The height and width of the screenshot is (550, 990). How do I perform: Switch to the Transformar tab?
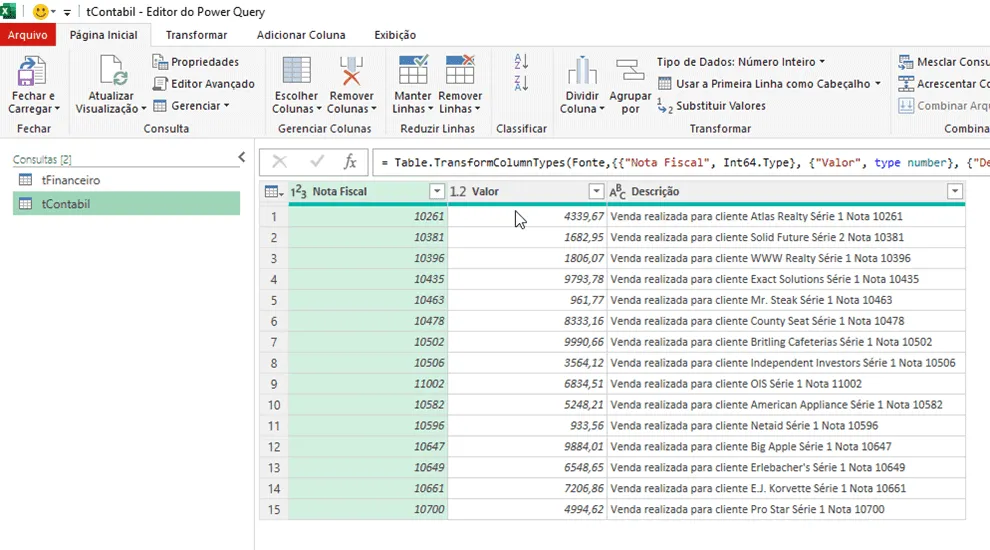point(196,35)
